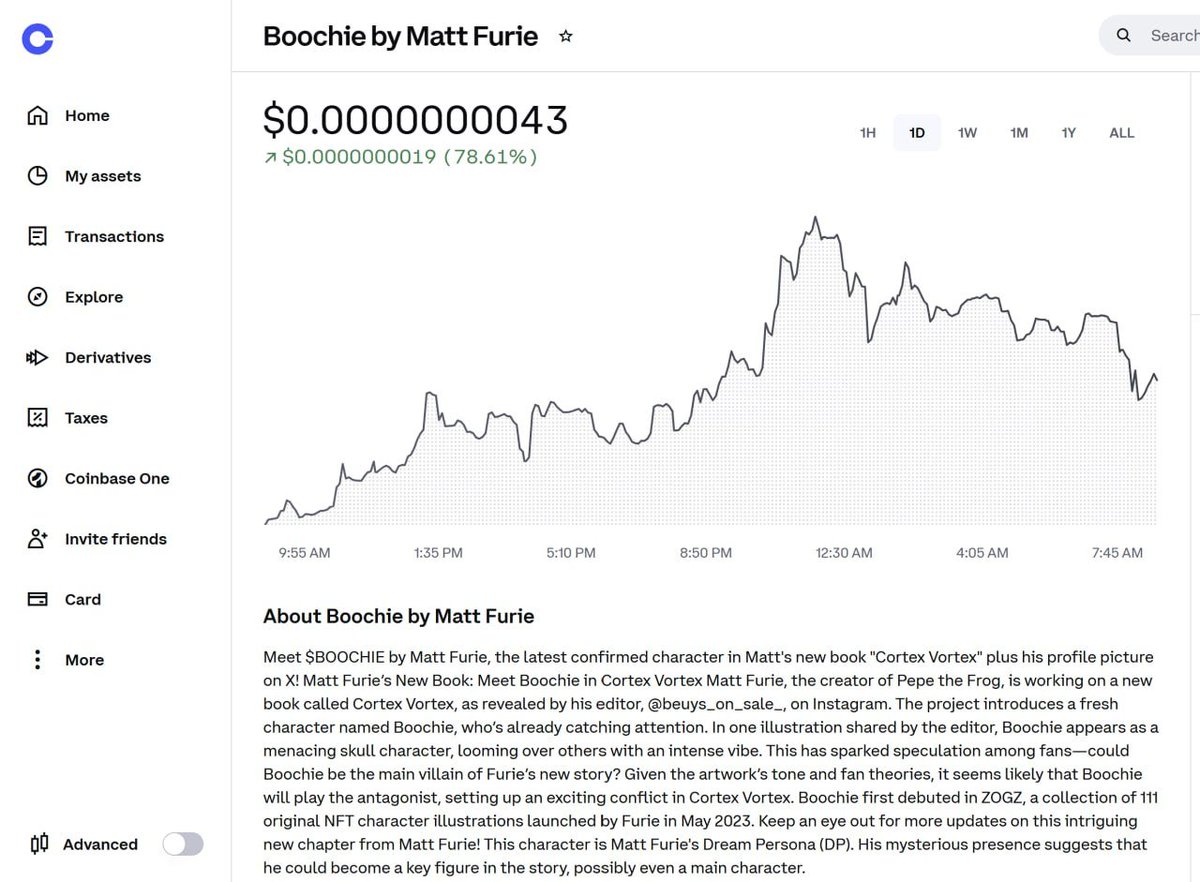Click the 5:10 PM axis label
The image size is (1200, 882).
(570, 553)
